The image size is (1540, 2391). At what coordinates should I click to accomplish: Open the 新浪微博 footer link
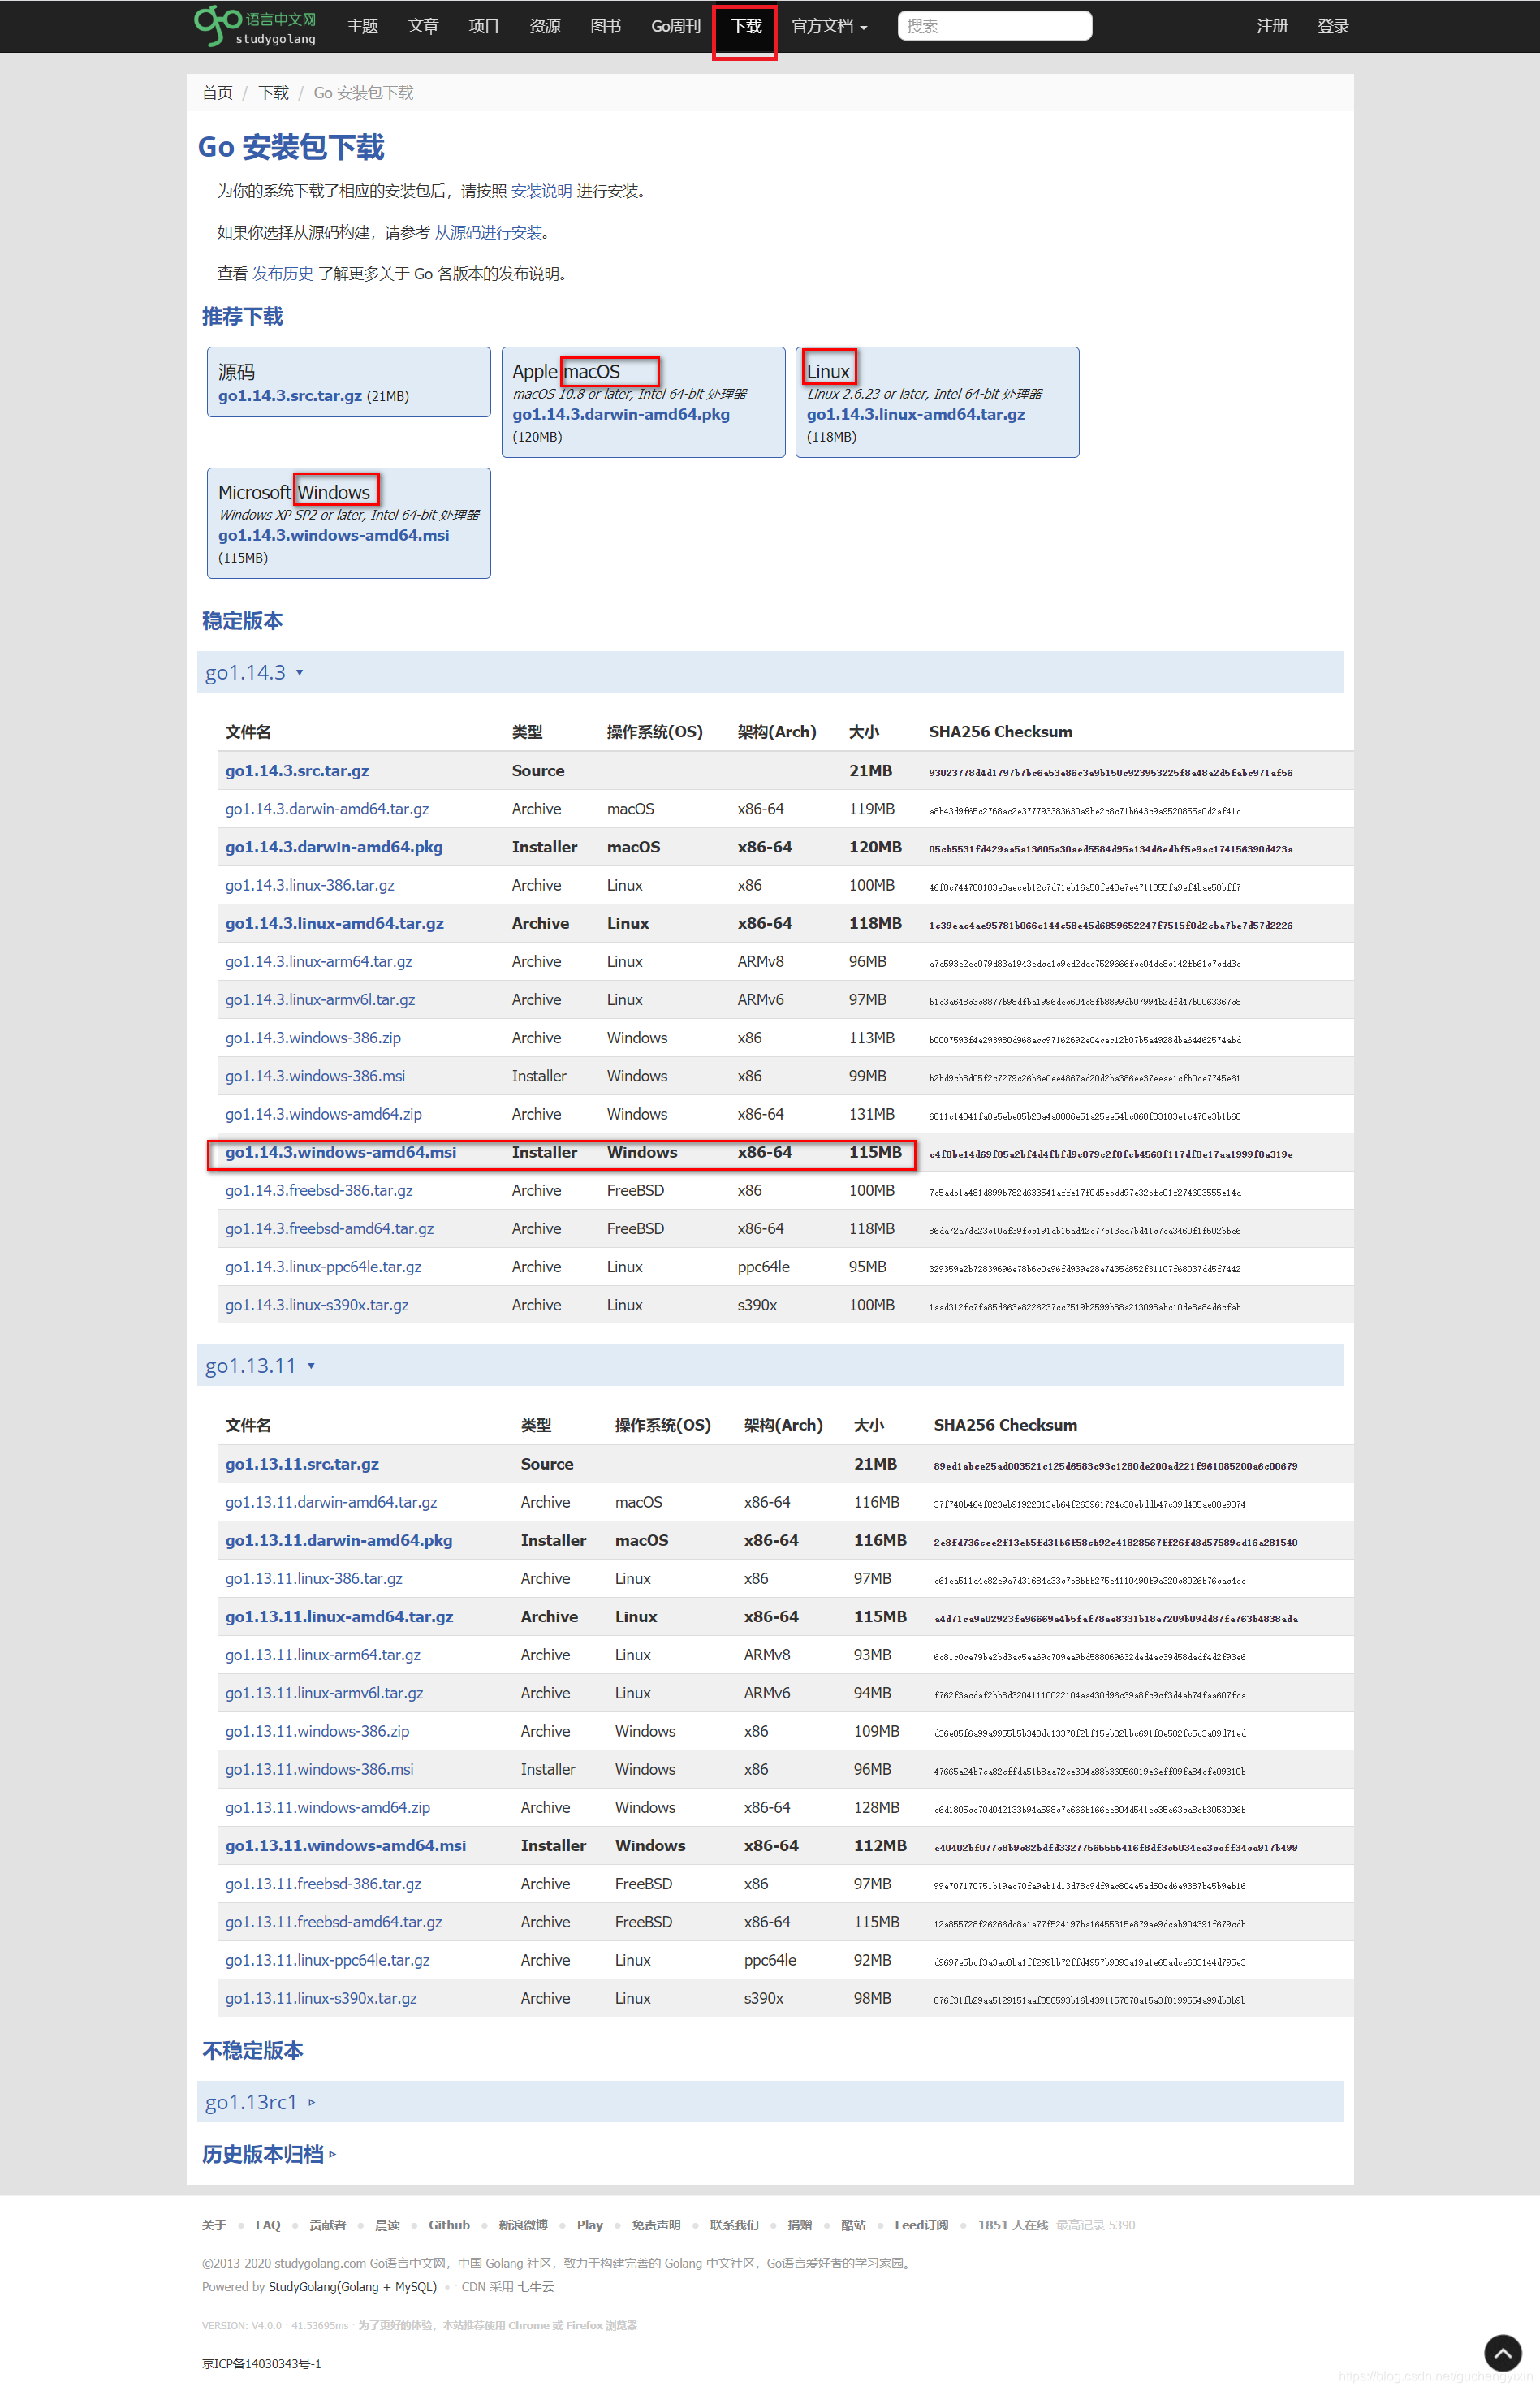click(x=523, y=2225)
